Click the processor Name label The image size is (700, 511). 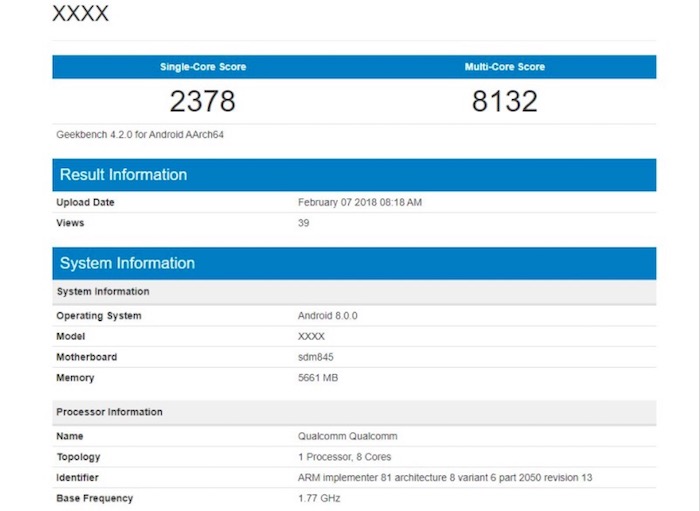click(x=70, y=436)
